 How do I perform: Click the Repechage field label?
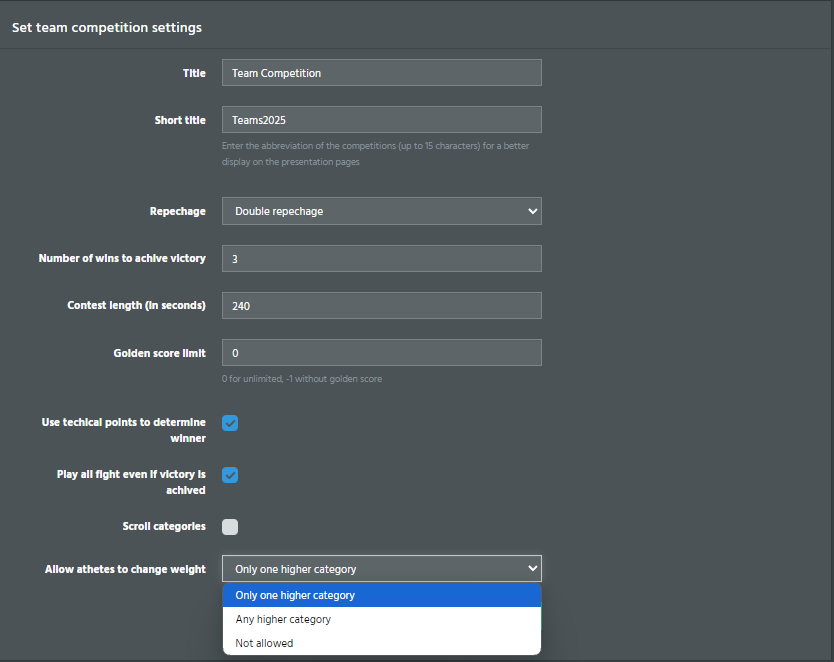(x=178, y=212)
